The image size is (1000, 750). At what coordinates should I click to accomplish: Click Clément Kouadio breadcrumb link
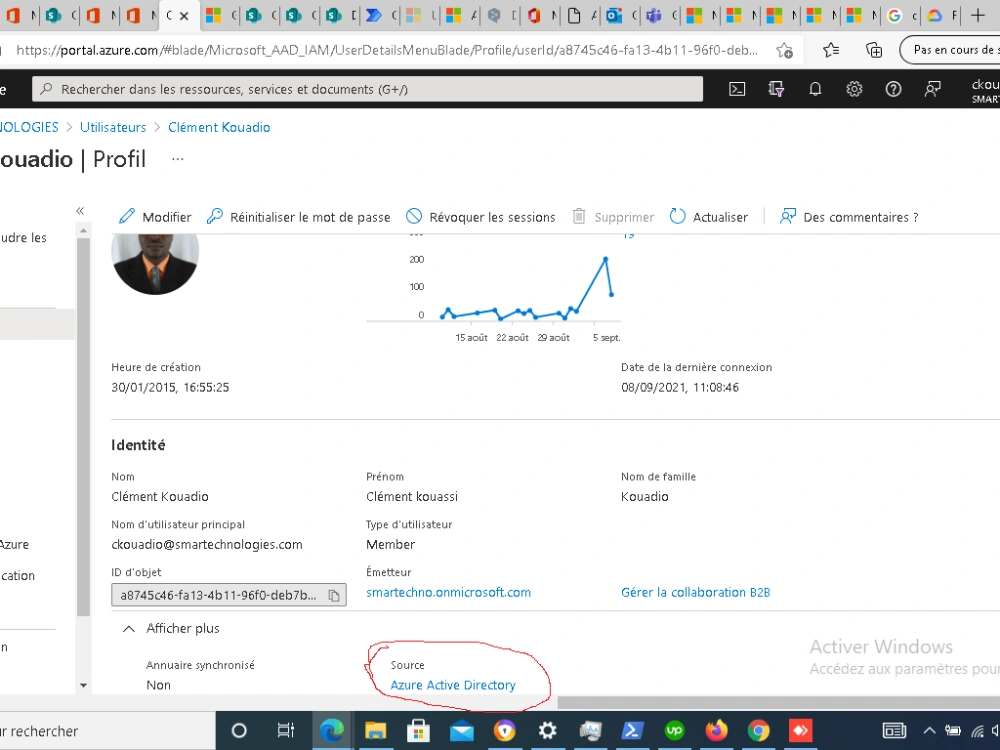click(219, 127)
